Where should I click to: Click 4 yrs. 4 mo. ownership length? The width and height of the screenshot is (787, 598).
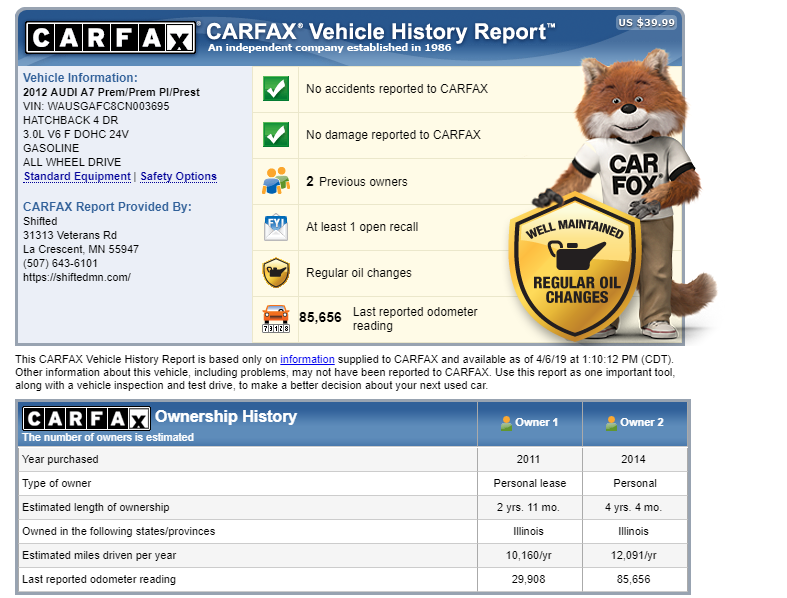coord(633,507)
